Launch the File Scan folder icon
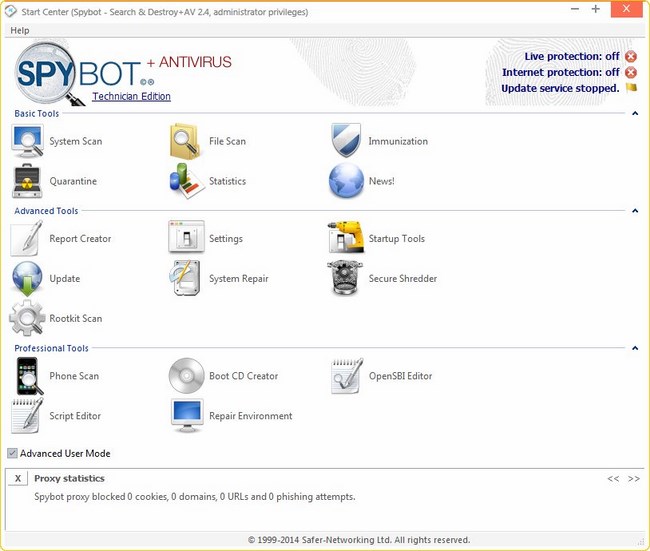This screenshot has height=551, width=650. pos(185,141)
